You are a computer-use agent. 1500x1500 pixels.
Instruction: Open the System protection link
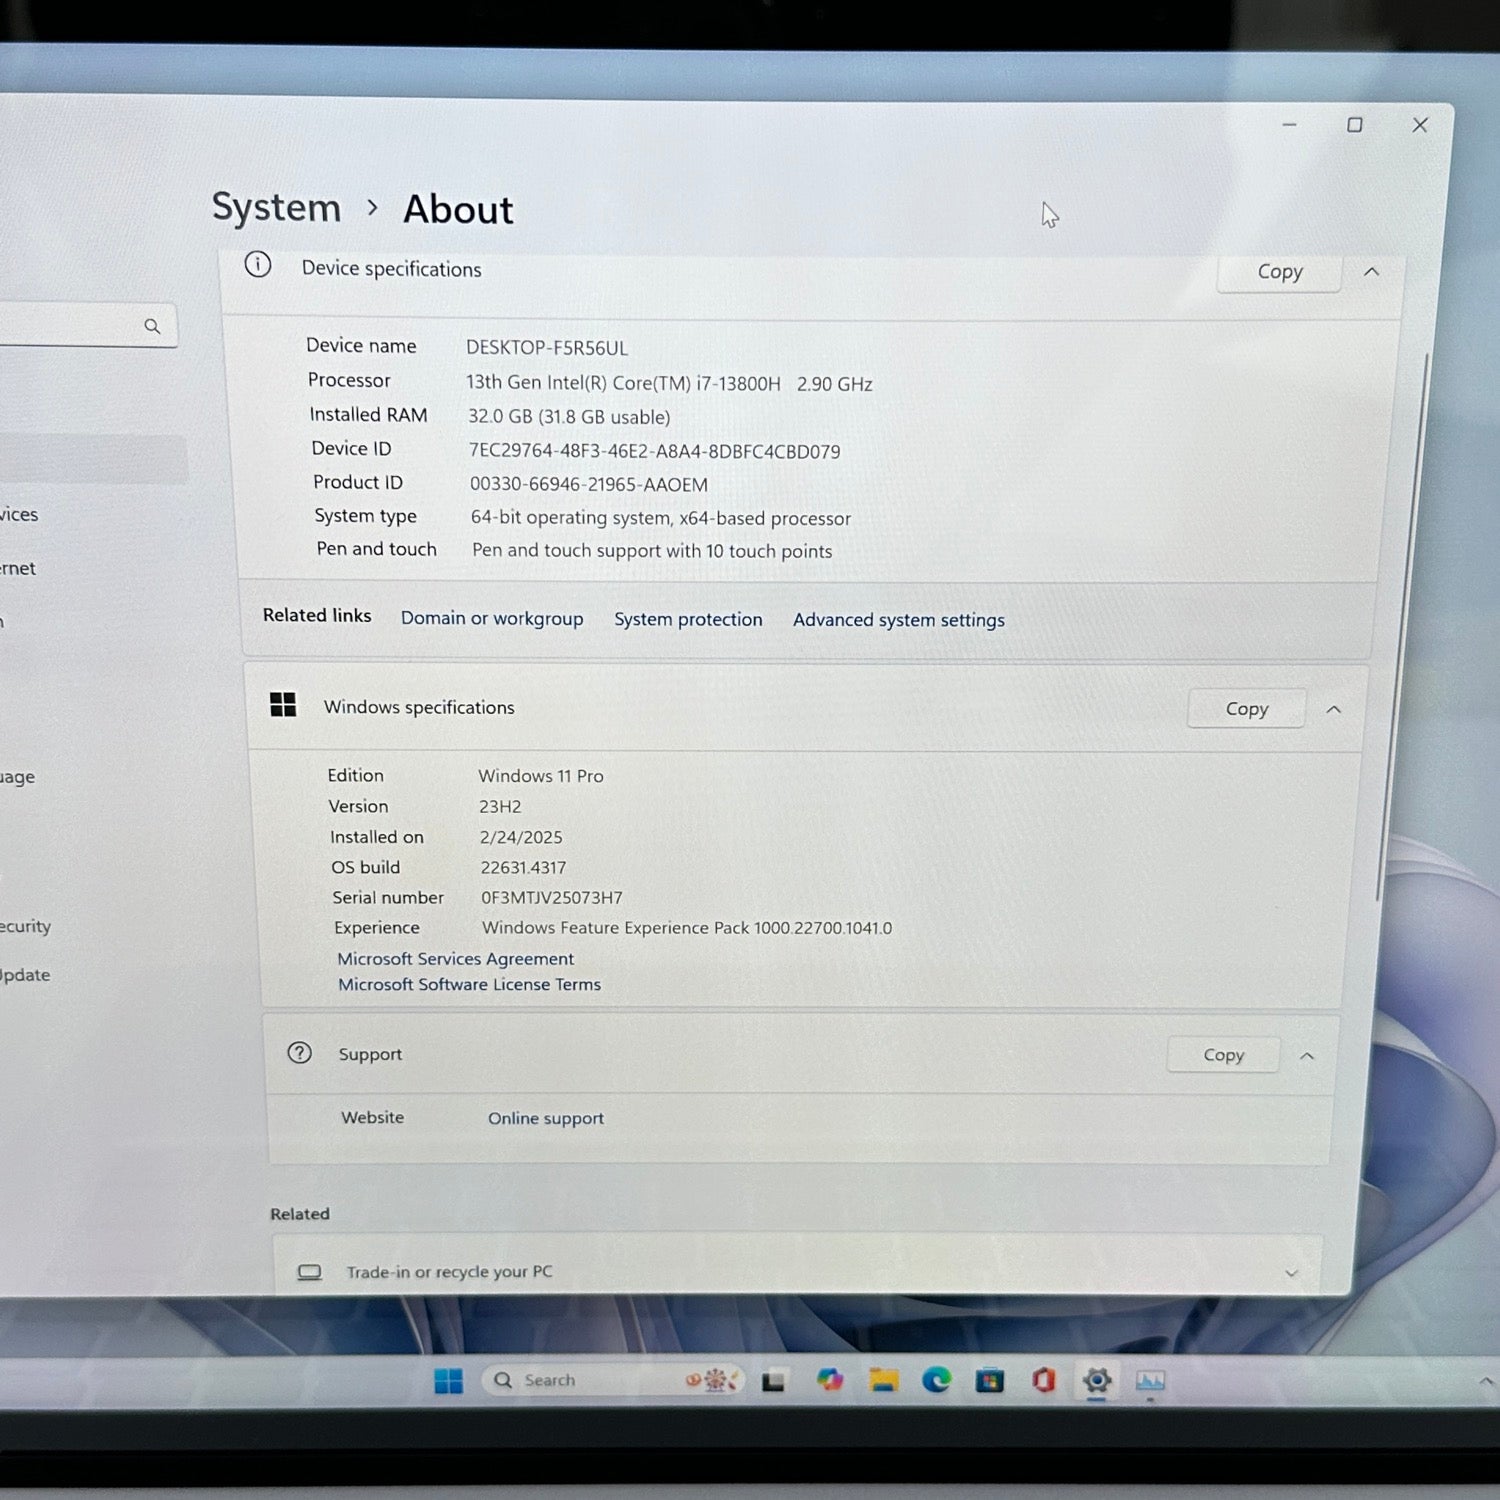click(x=688, y=619)
